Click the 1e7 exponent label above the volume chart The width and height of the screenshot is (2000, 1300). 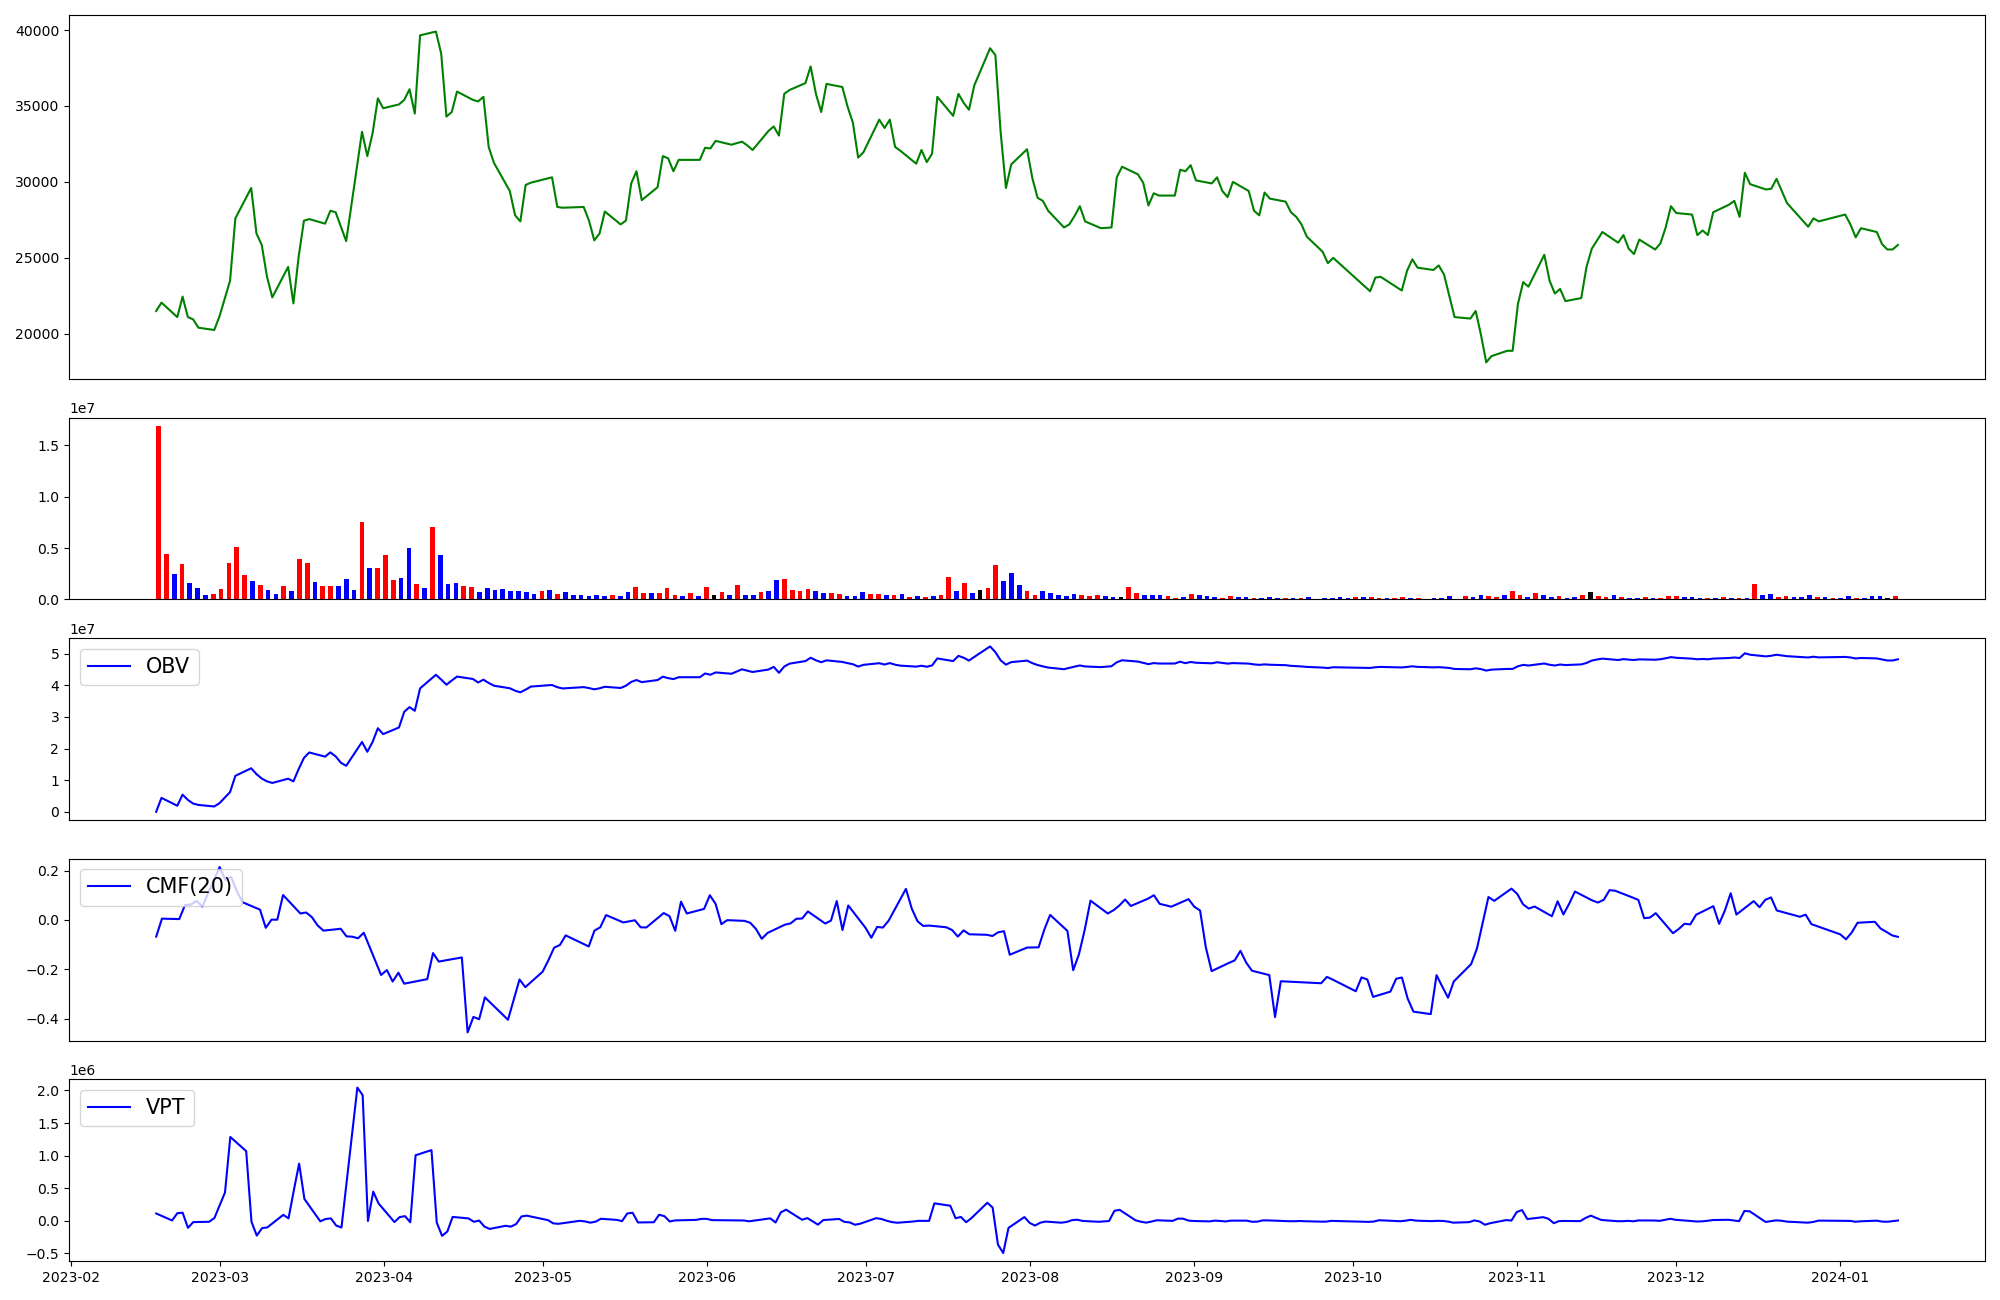[82, 408]
